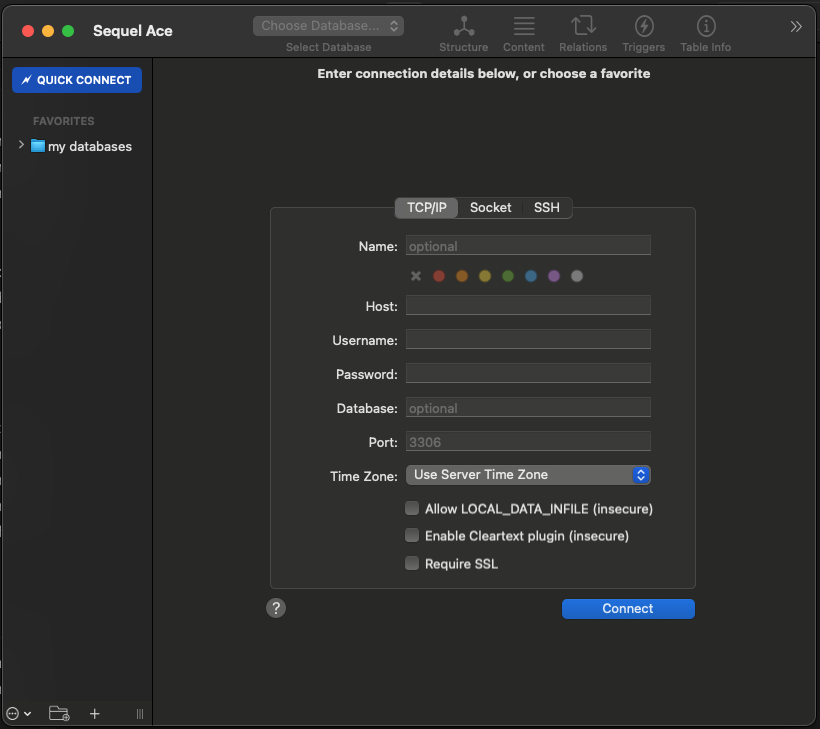The image size is (820, 729).
Task: Choose the purple connection color
Action: click(554, 276)
